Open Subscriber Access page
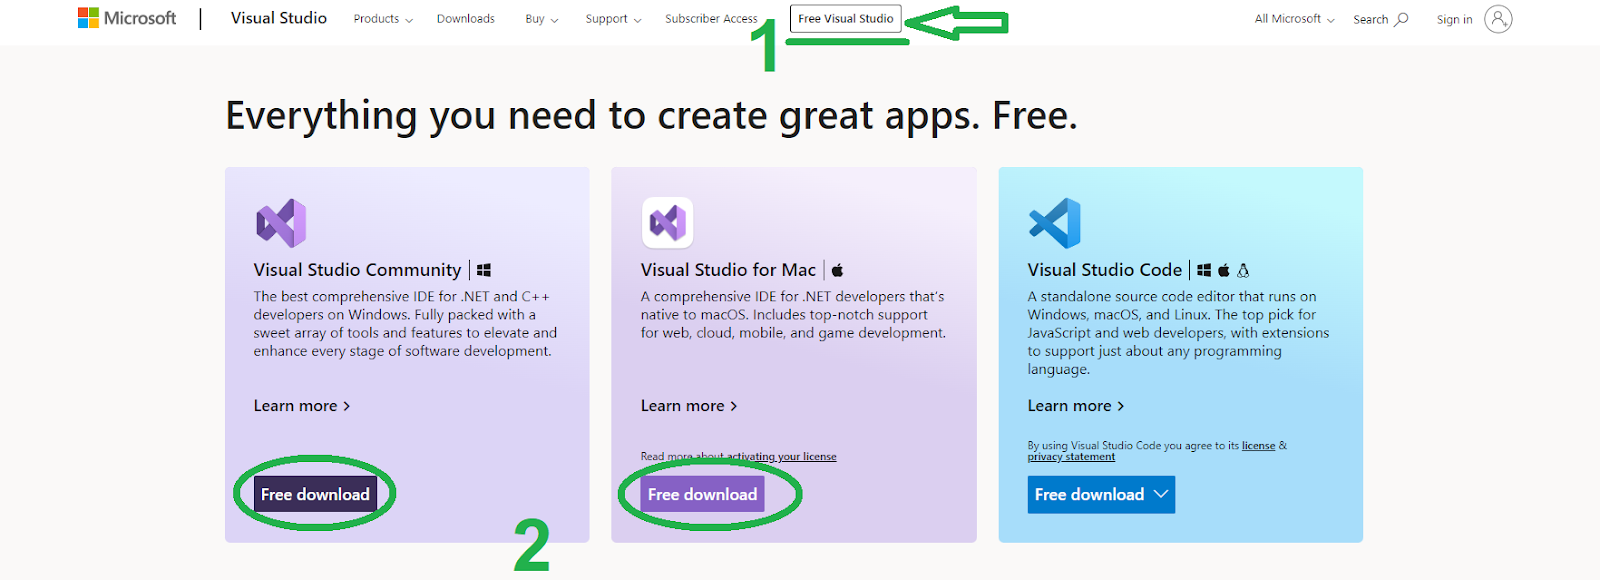The height and width of the screenshot is (580, 1600). tap(711, 19)
